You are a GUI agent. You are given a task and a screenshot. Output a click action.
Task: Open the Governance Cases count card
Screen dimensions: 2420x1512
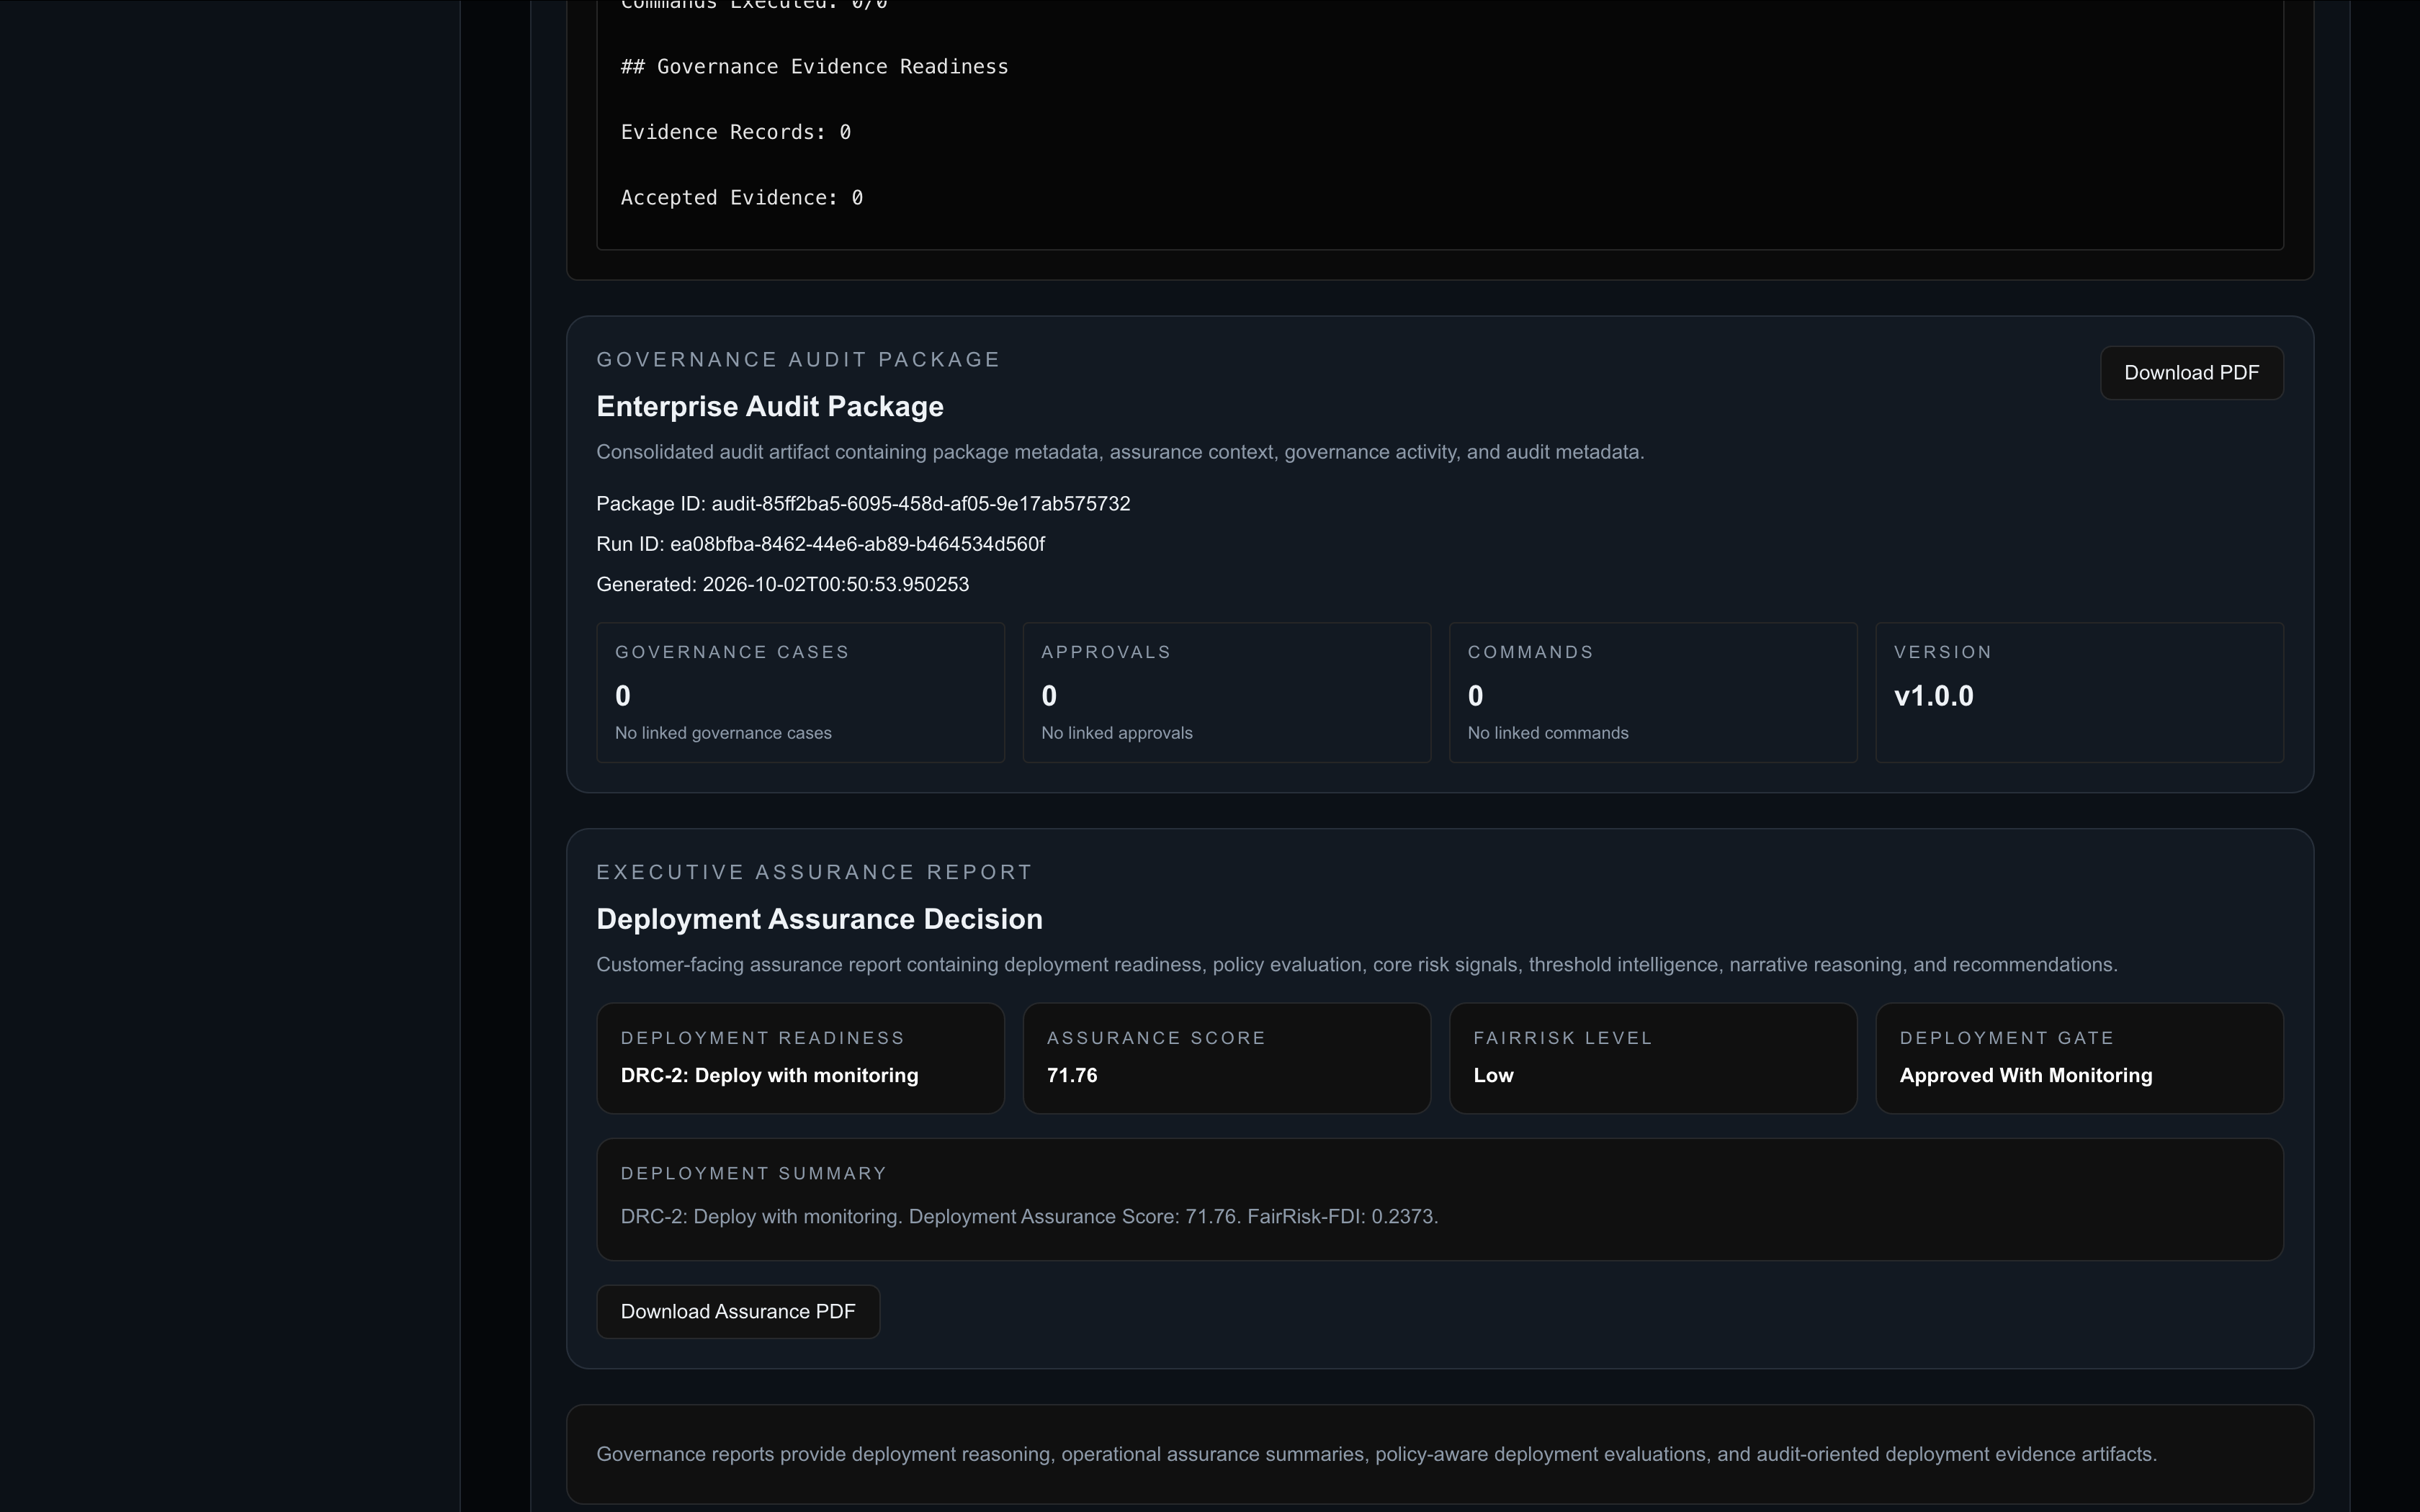coord(800,693)
